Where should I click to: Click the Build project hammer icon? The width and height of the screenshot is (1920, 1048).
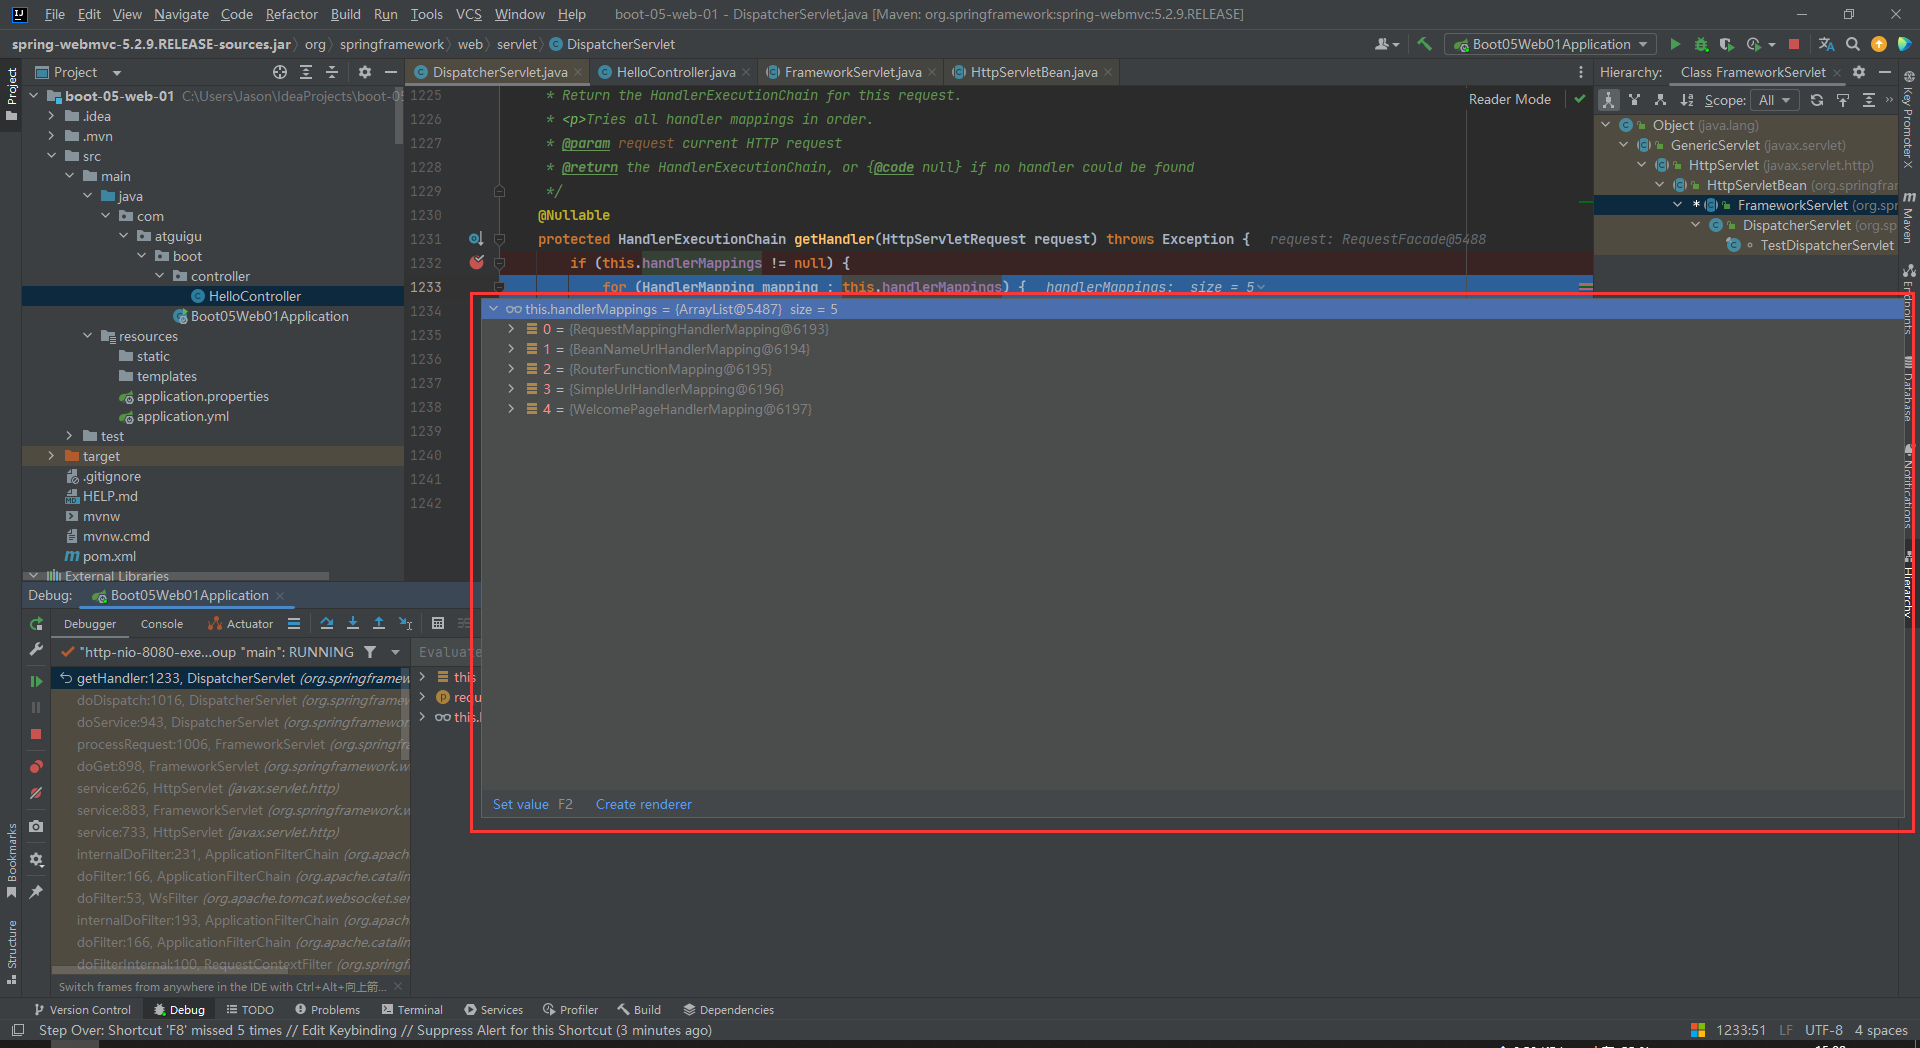pyautogui.click(x=1424, y=44)
